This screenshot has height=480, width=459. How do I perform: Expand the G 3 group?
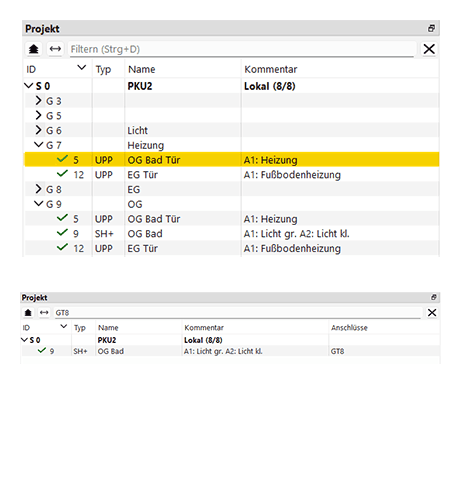(39, 101)
